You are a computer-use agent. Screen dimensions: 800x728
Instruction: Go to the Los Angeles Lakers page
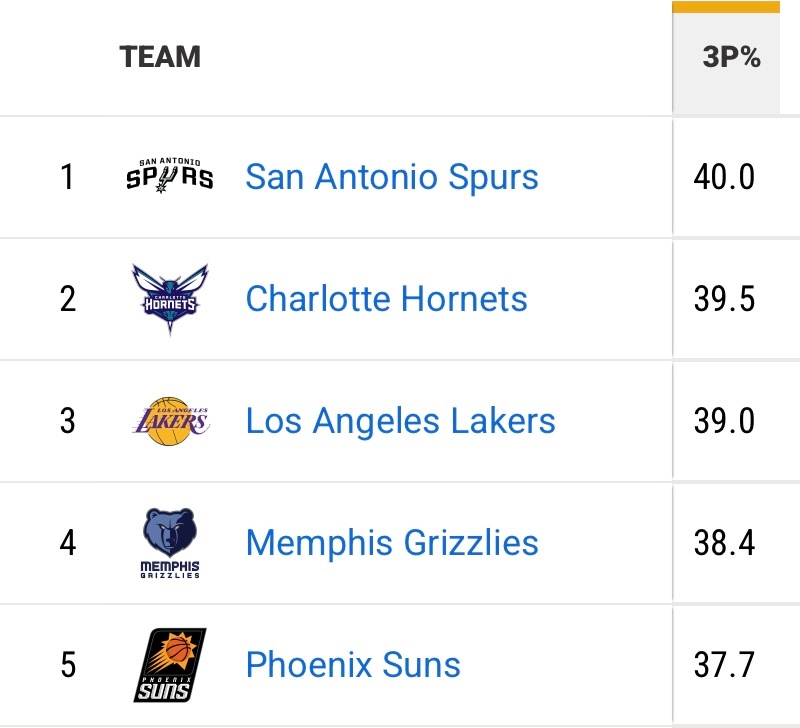click(x=400, y=421)
